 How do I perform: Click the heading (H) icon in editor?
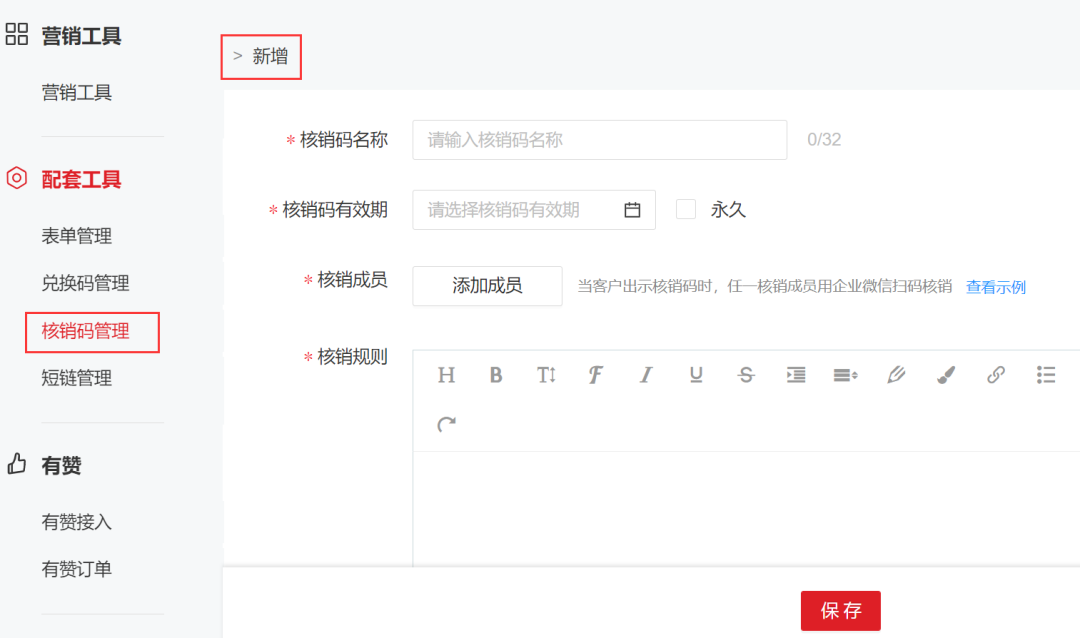click(x=446, y=375)
